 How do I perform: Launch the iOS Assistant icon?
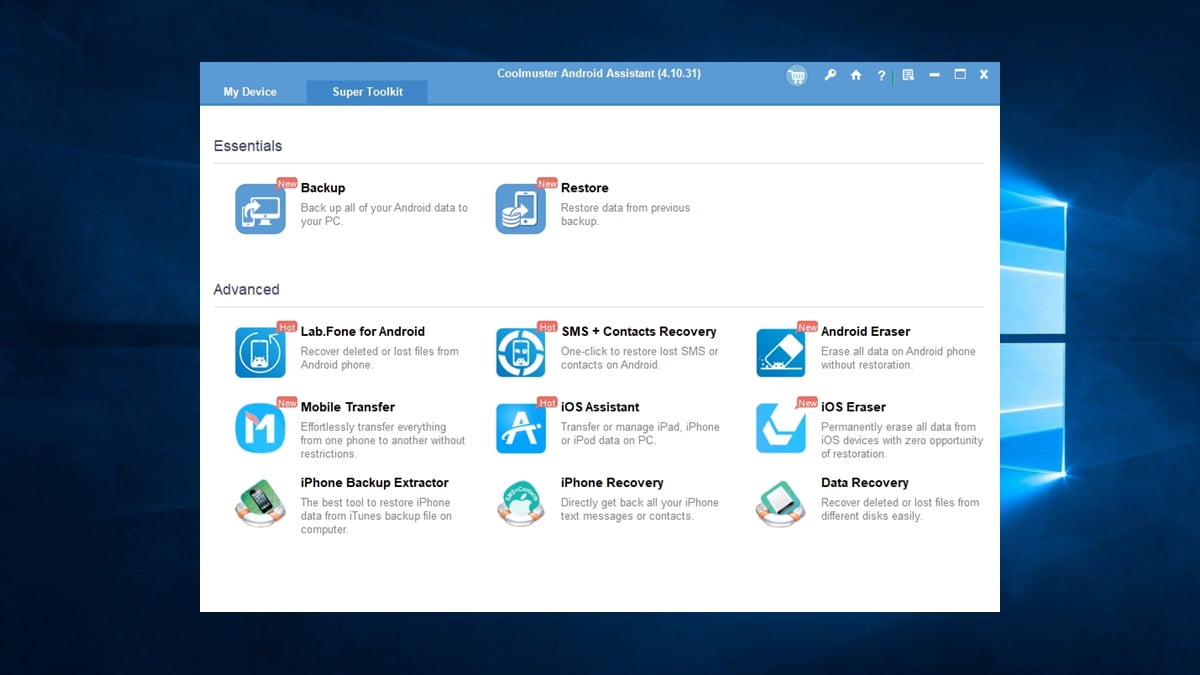point(520,428)
